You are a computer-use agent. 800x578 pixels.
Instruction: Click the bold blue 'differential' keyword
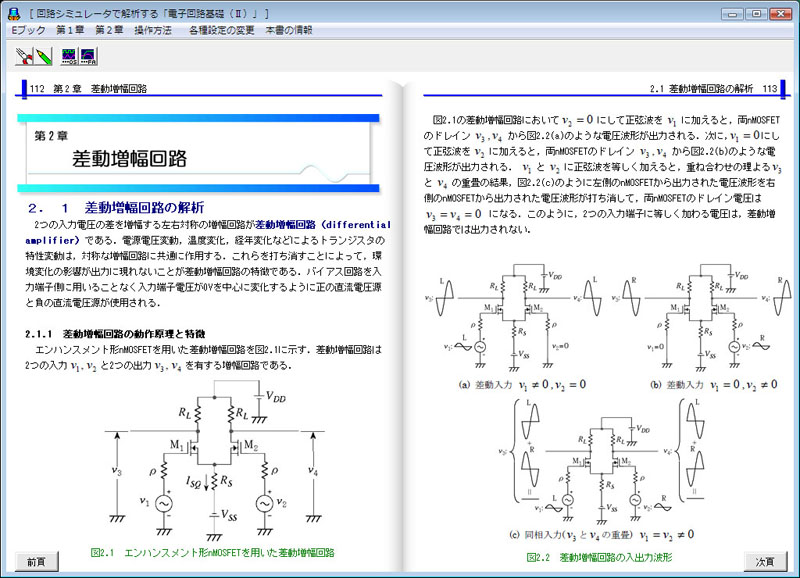click(358, 224)
